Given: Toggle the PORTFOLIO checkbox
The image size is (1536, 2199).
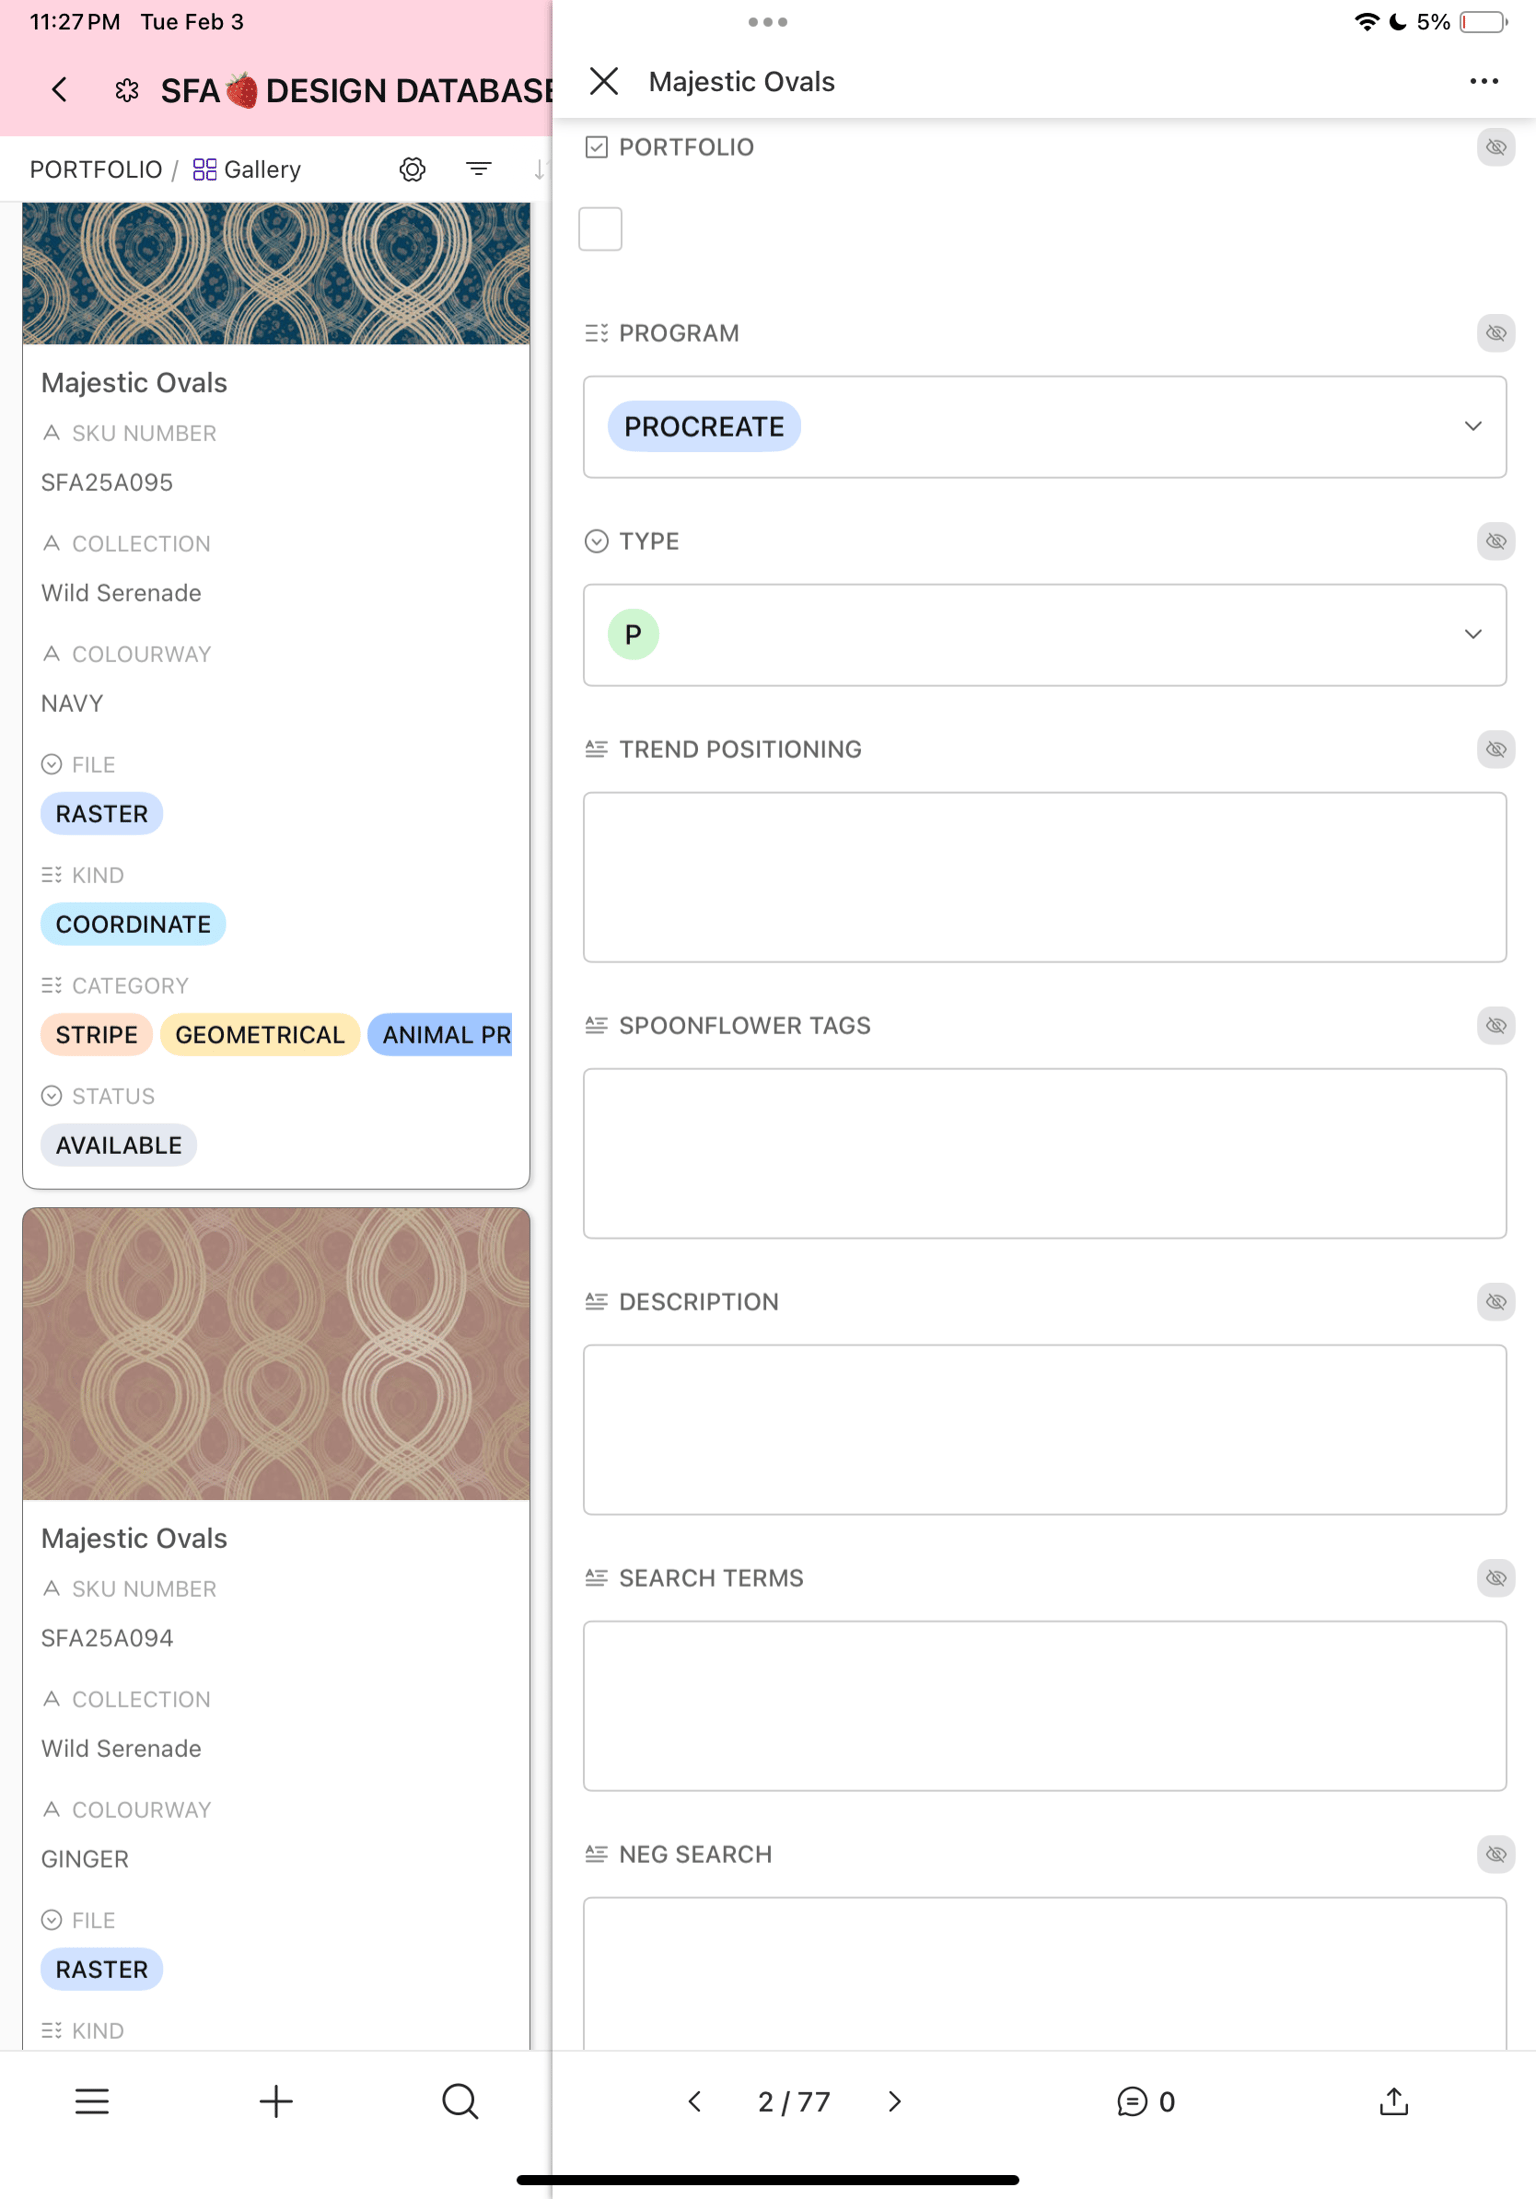Looking at the screenshot, I should 600,229.
